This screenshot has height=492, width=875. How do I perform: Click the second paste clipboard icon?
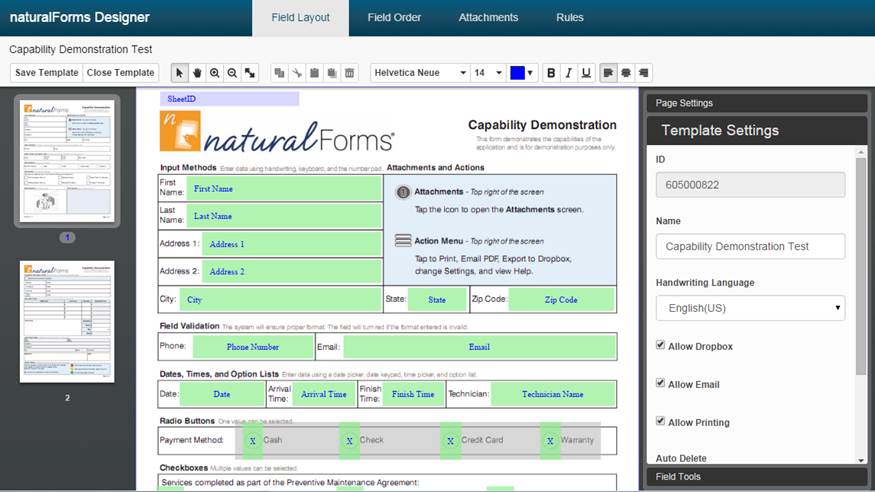[x=331, y=73]
